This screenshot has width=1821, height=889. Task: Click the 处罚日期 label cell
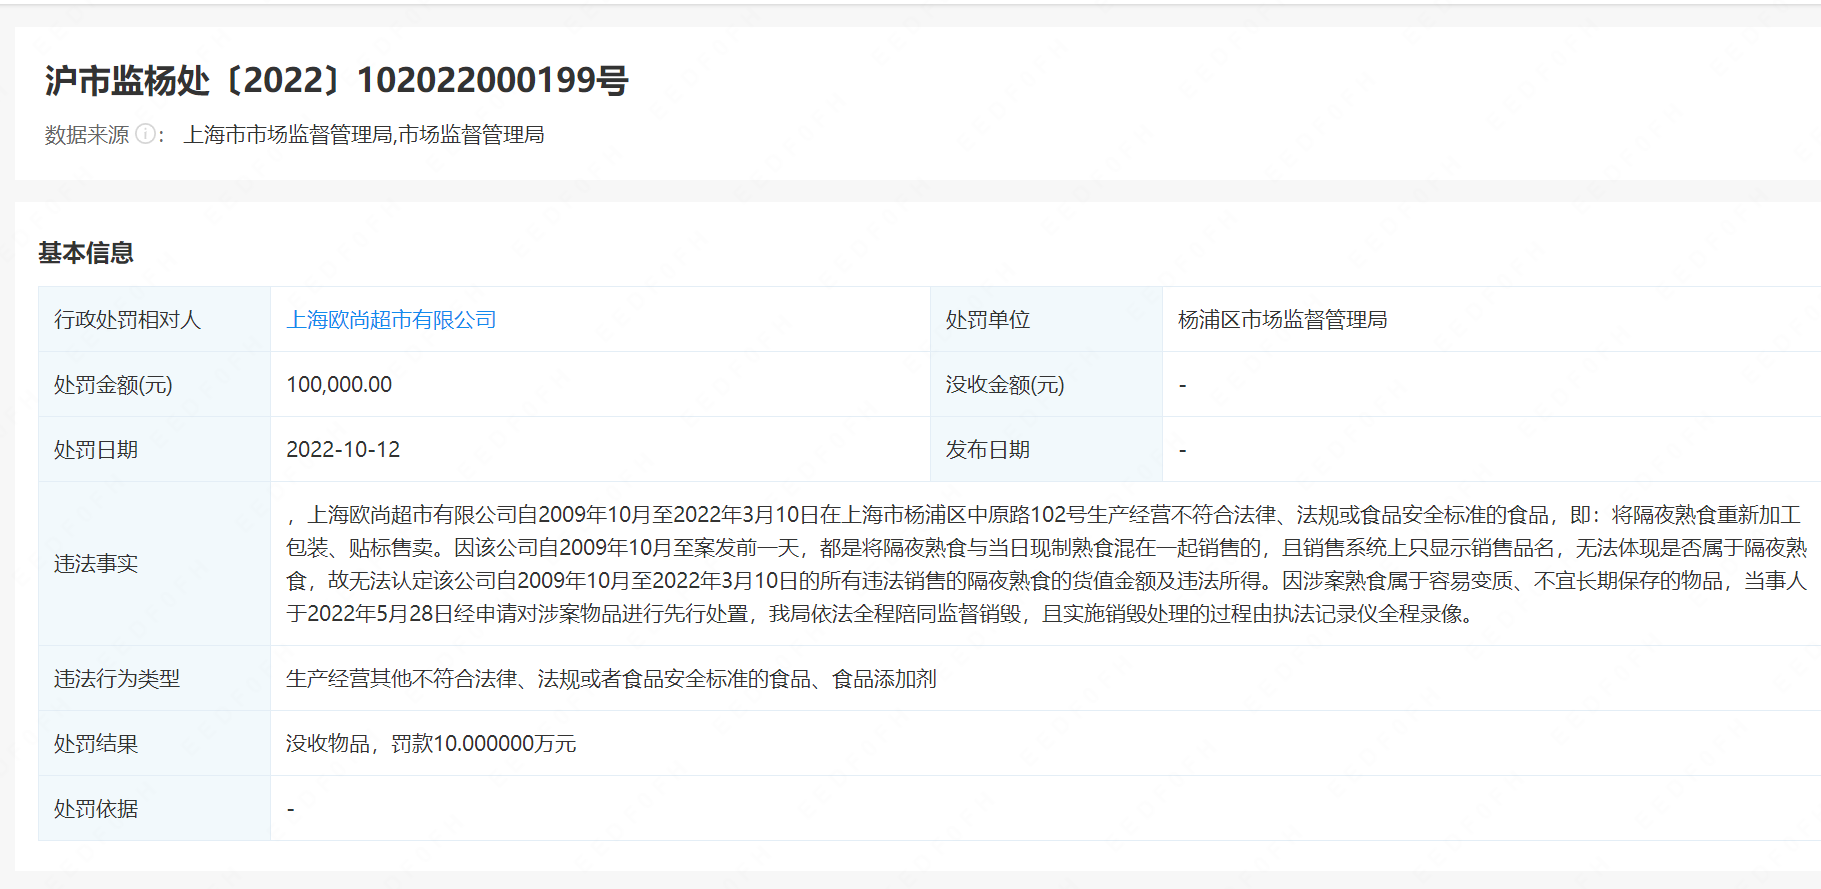(x=96, y=450)
